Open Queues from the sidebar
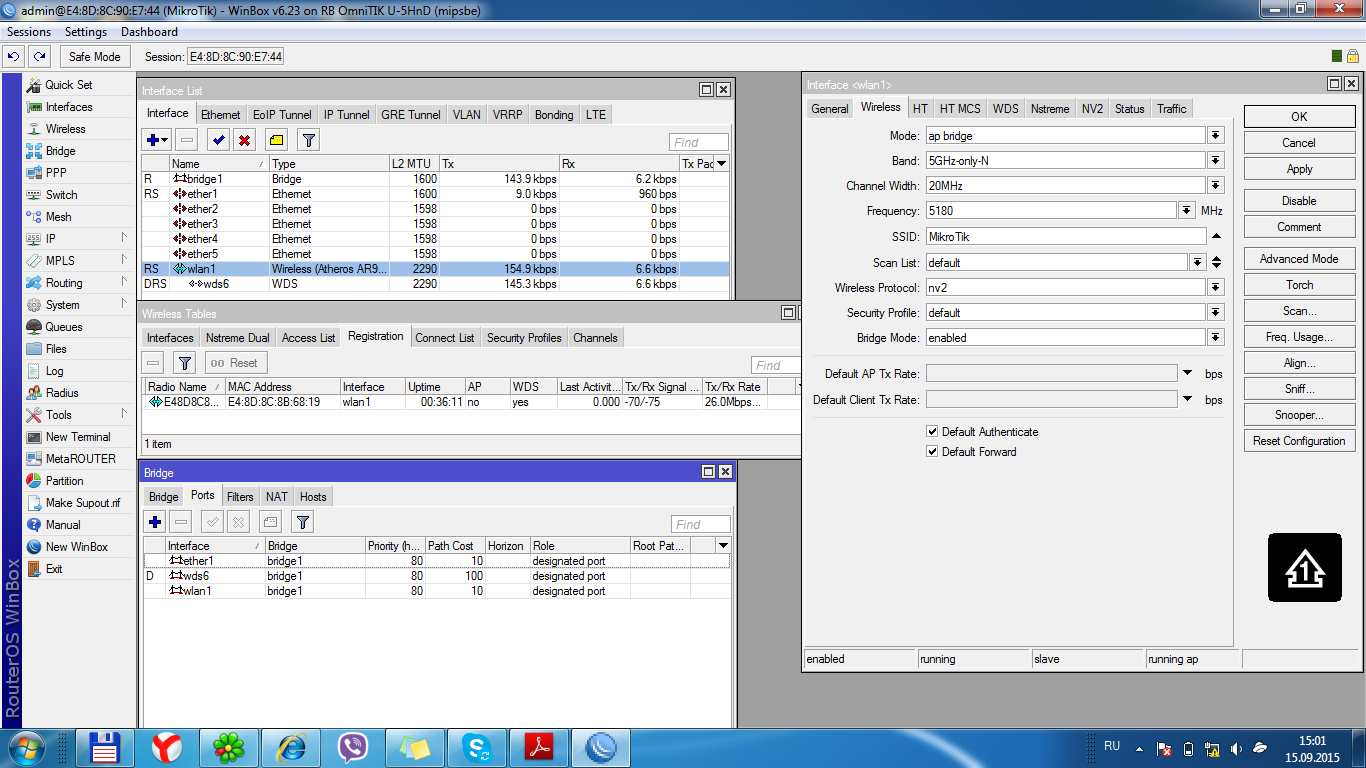The width and height of the screenshot is (1366, 768). point(64,327)
